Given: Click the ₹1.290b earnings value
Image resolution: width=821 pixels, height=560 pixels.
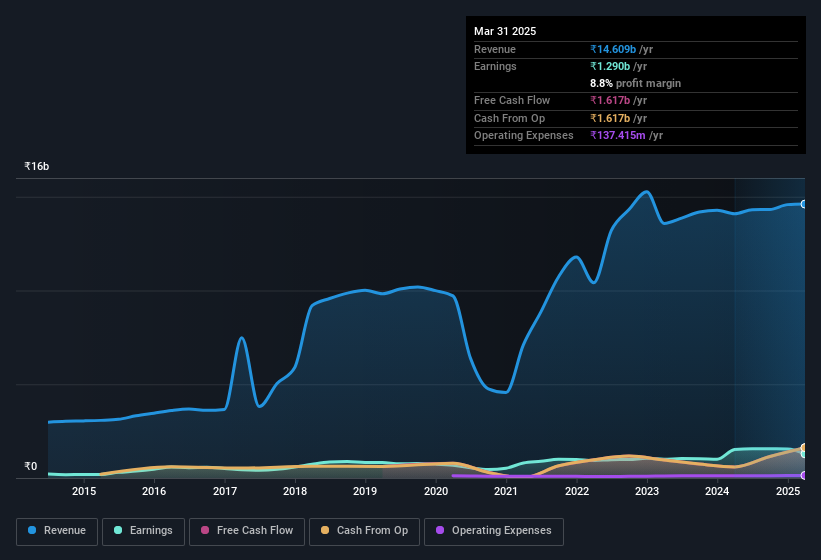Looking at the screenshot, I should click(x=610, y=66).
